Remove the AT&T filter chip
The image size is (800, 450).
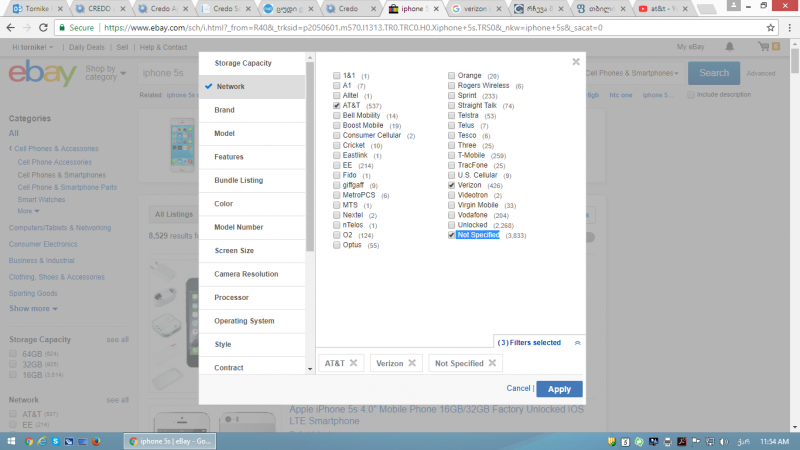click(353, 363)
